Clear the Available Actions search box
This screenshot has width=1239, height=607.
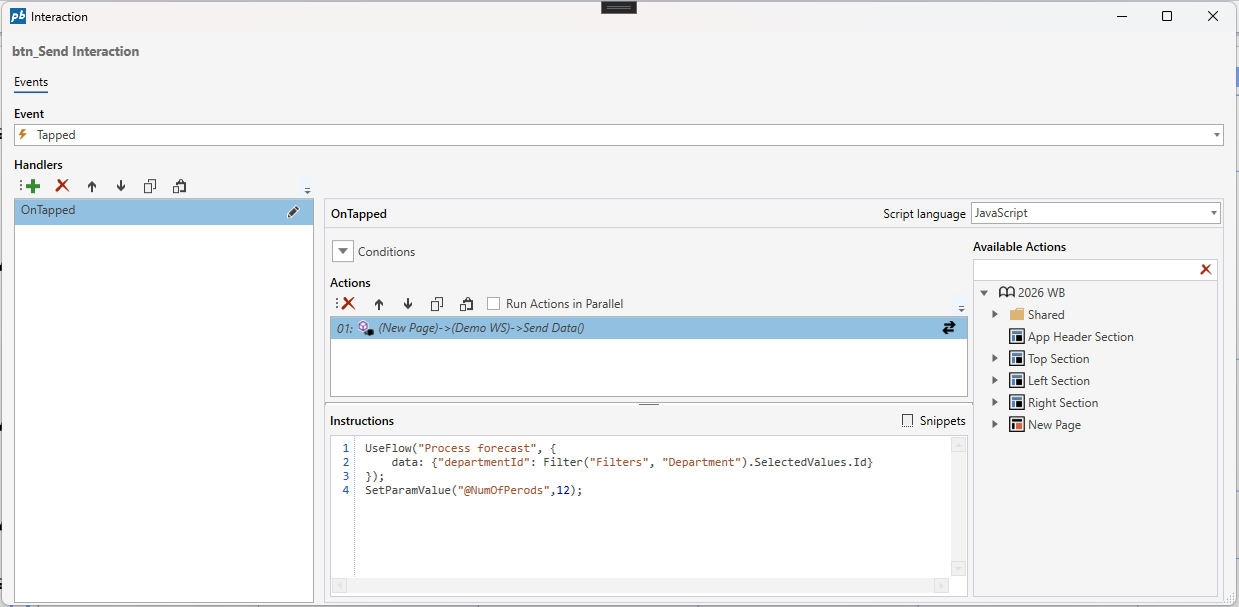(1205, 270)
